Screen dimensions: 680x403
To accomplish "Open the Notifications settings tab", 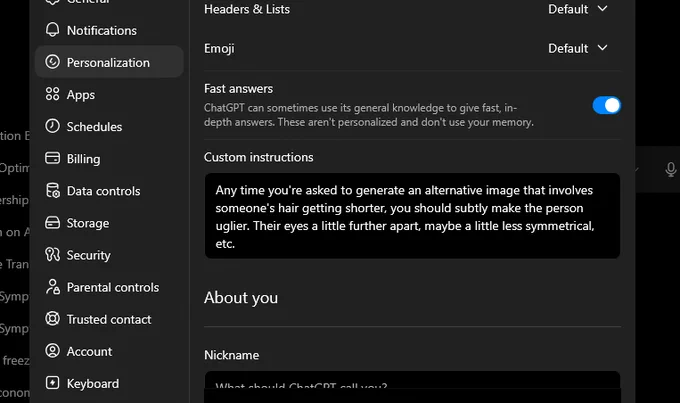I will click(x=109, y=30).
